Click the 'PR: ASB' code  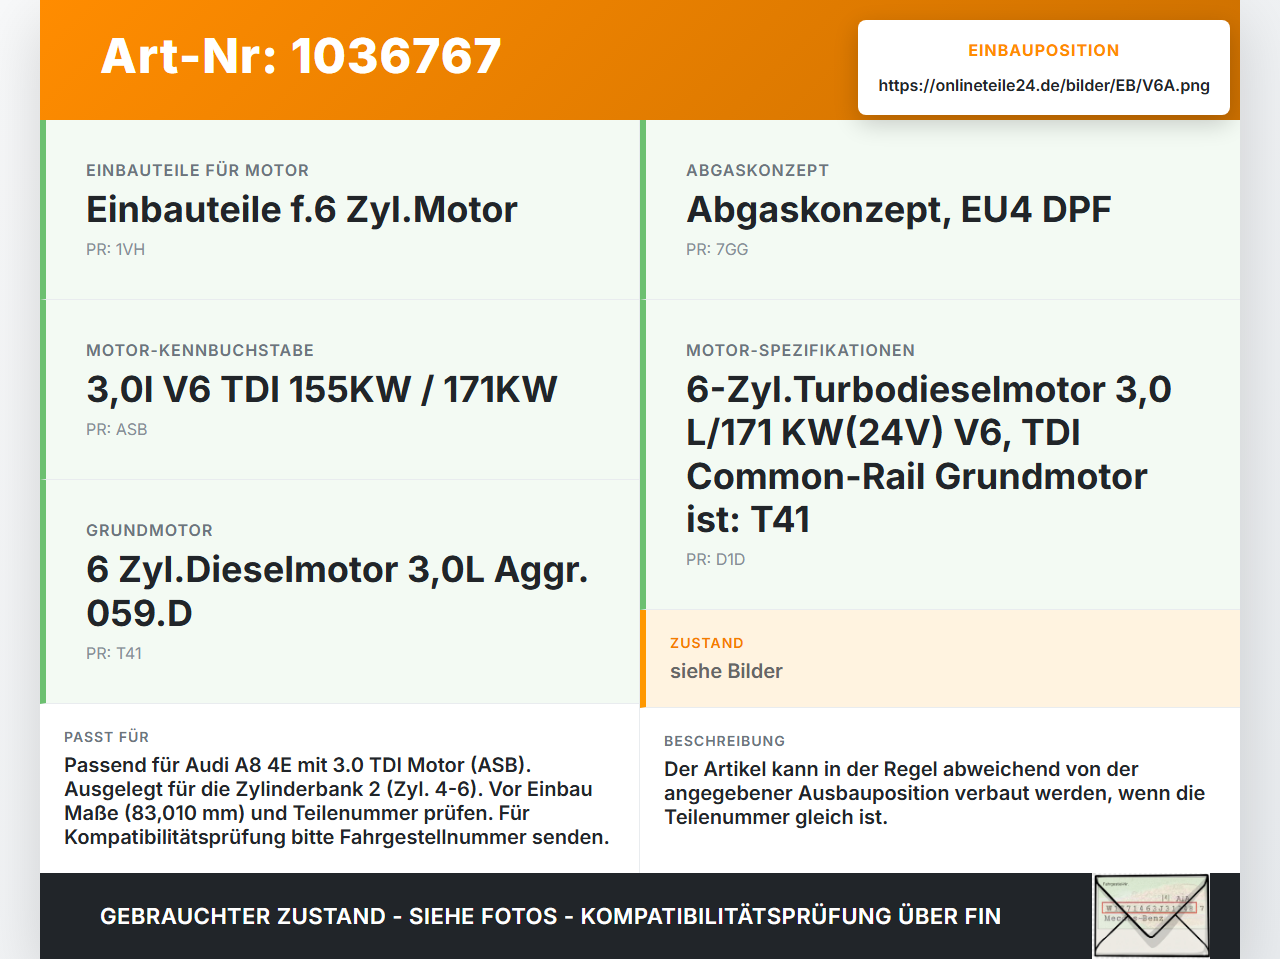pyautogui.click(x=116, y=429)
